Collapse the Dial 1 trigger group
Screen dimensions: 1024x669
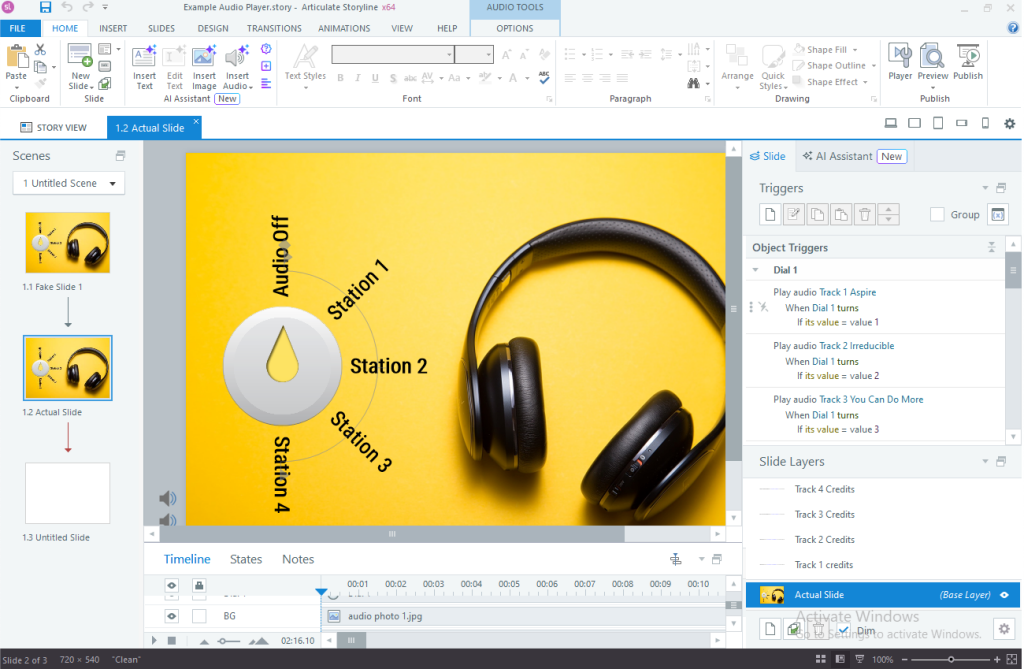pos(756,270)
